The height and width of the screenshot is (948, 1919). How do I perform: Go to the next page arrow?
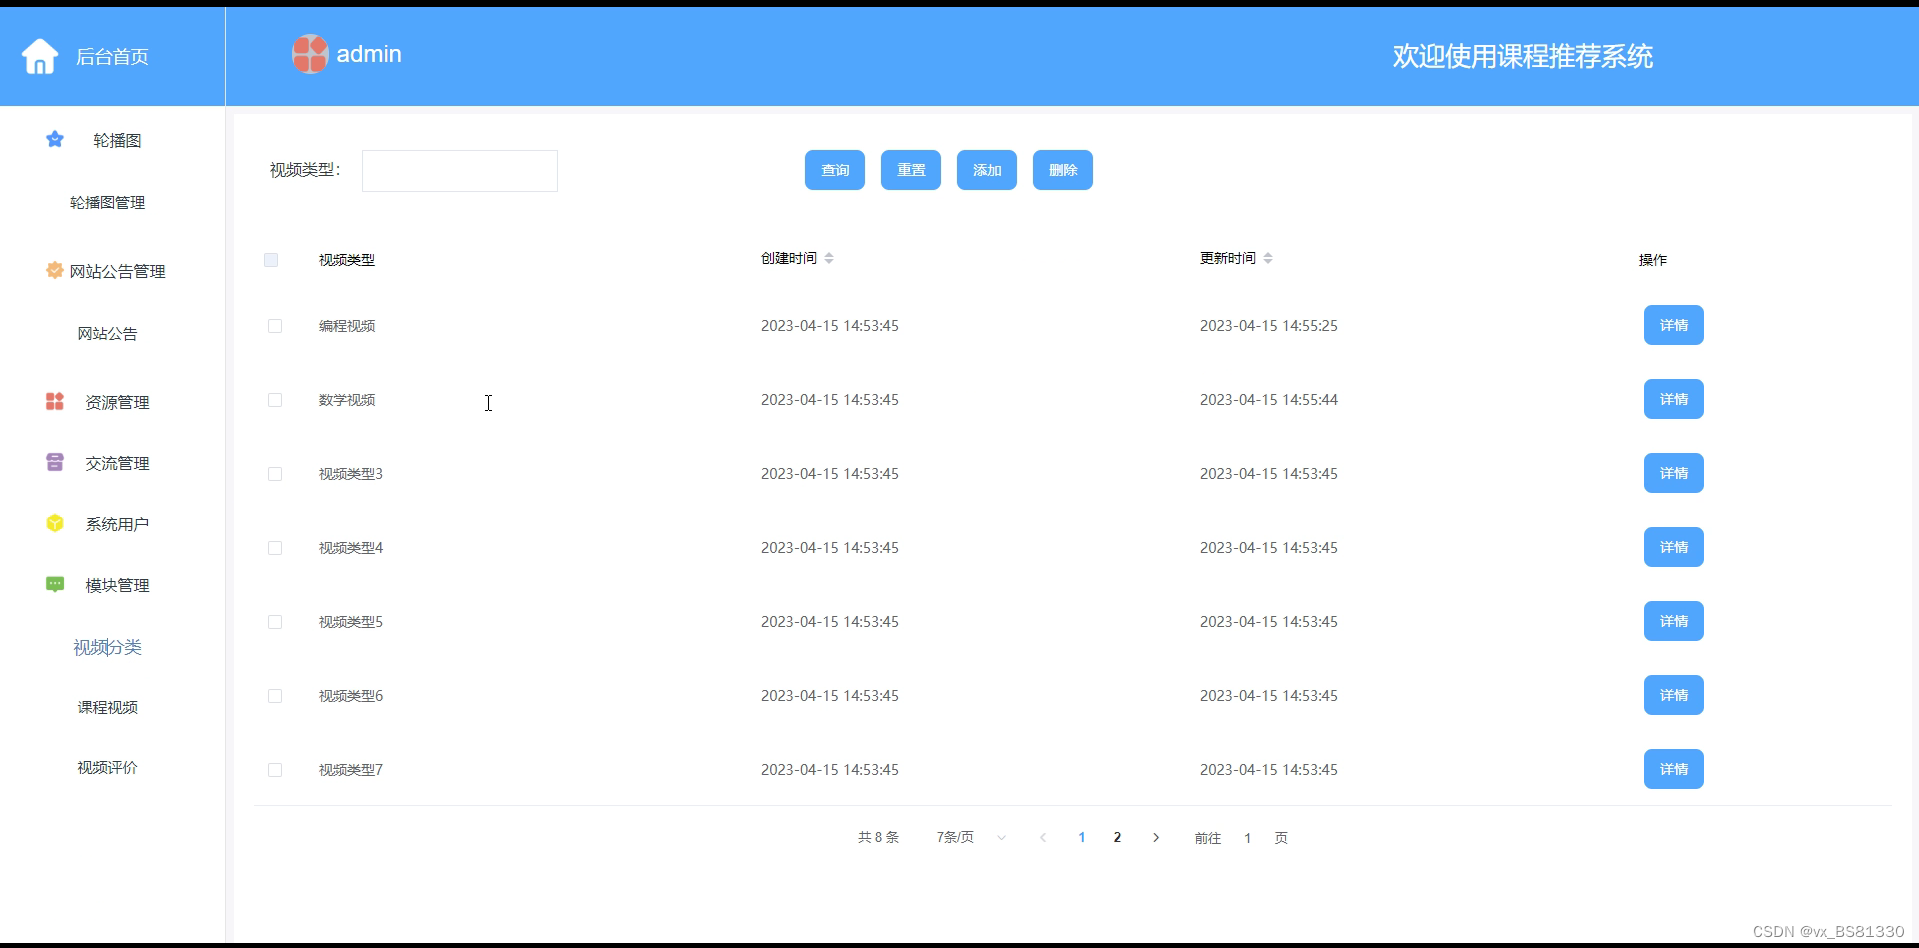pos(1156,838)
